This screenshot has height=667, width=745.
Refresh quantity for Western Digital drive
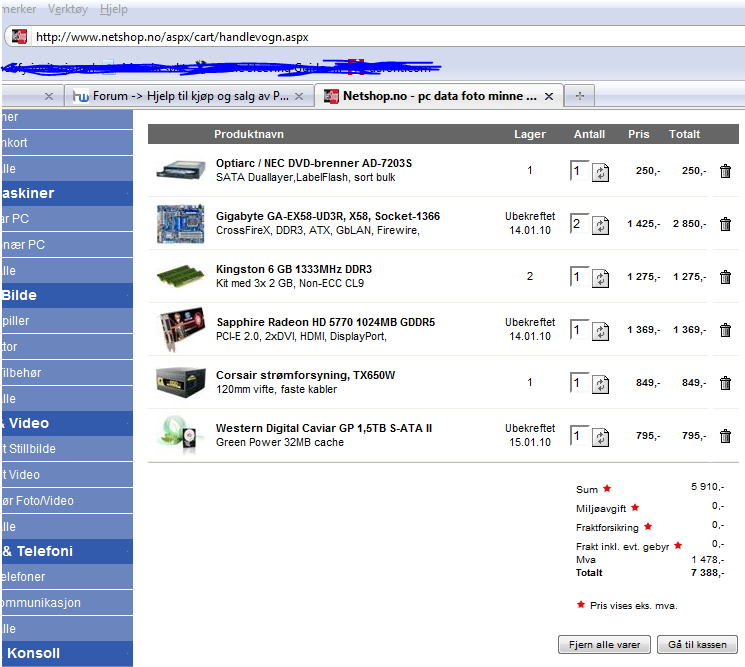601,437
